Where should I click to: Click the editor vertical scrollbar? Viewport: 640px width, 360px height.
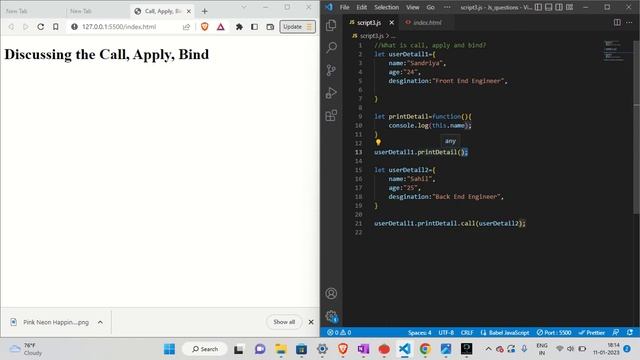636,127
